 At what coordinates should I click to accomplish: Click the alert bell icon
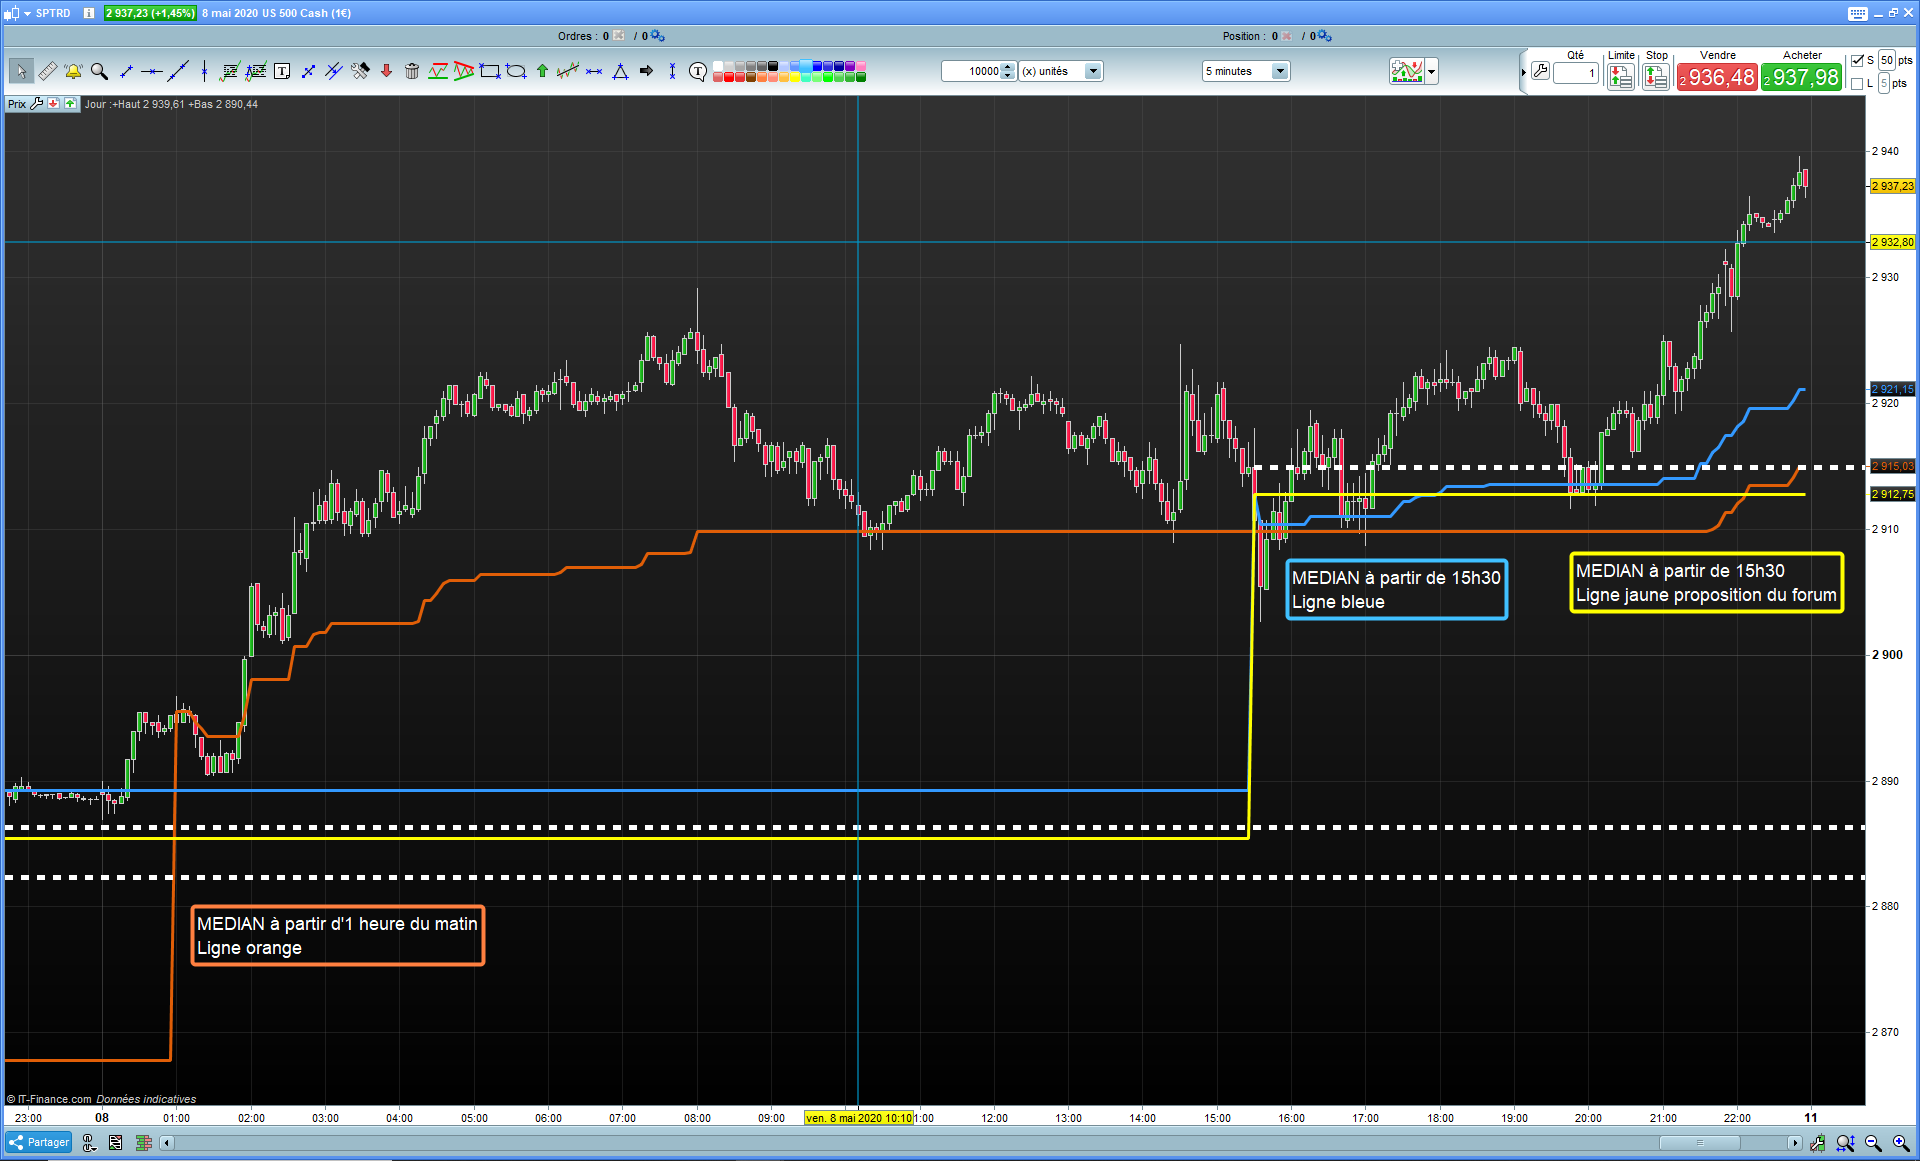pyautogui.click(x=73, y=71)
